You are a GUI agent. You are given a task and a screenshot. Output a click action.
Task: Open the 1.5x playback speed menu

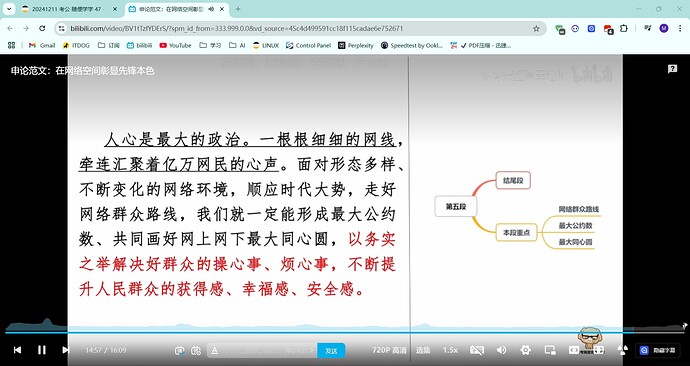pos(450,350)
